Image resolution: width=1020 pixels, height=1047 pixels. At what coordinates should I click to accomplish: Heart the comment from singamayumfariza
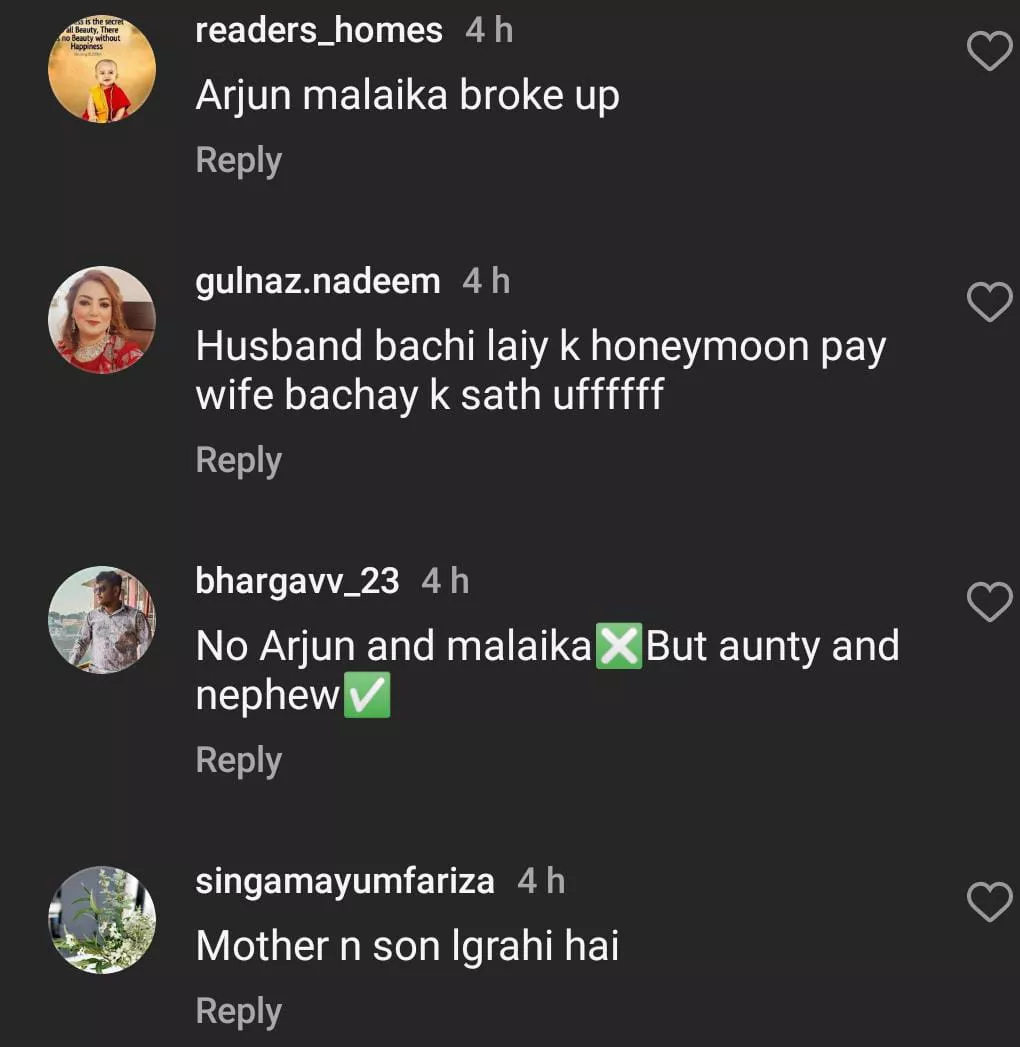coord(990,902)
